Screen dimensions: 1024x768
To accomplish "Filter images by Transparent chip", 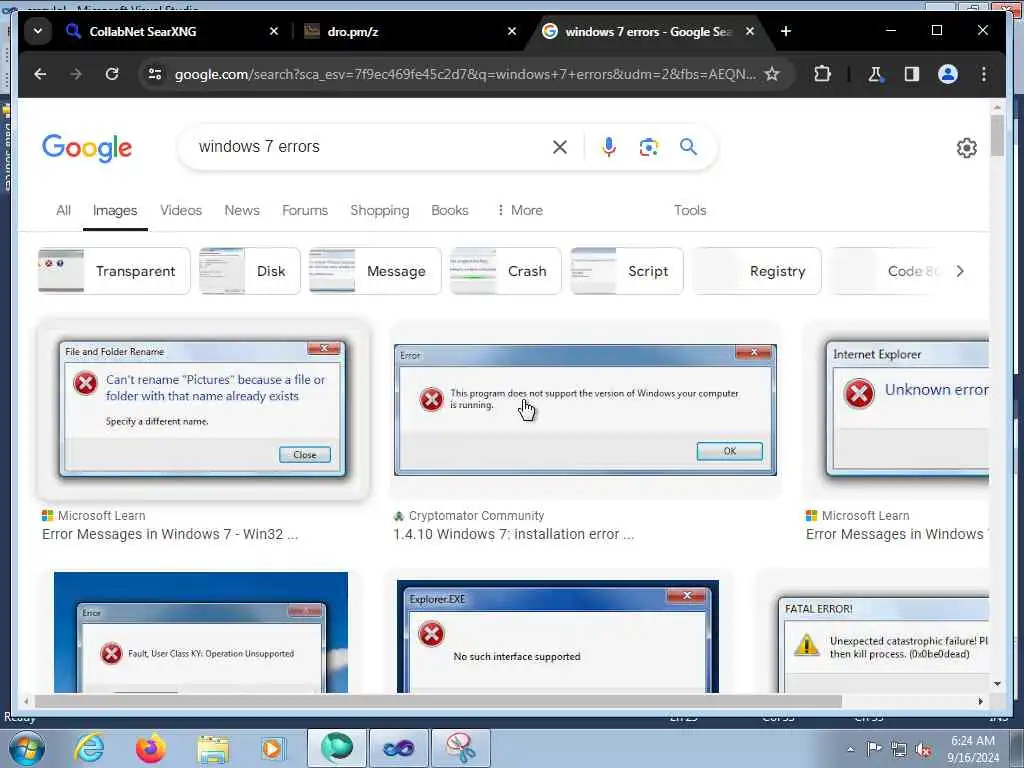I will (x=114, y=271).
